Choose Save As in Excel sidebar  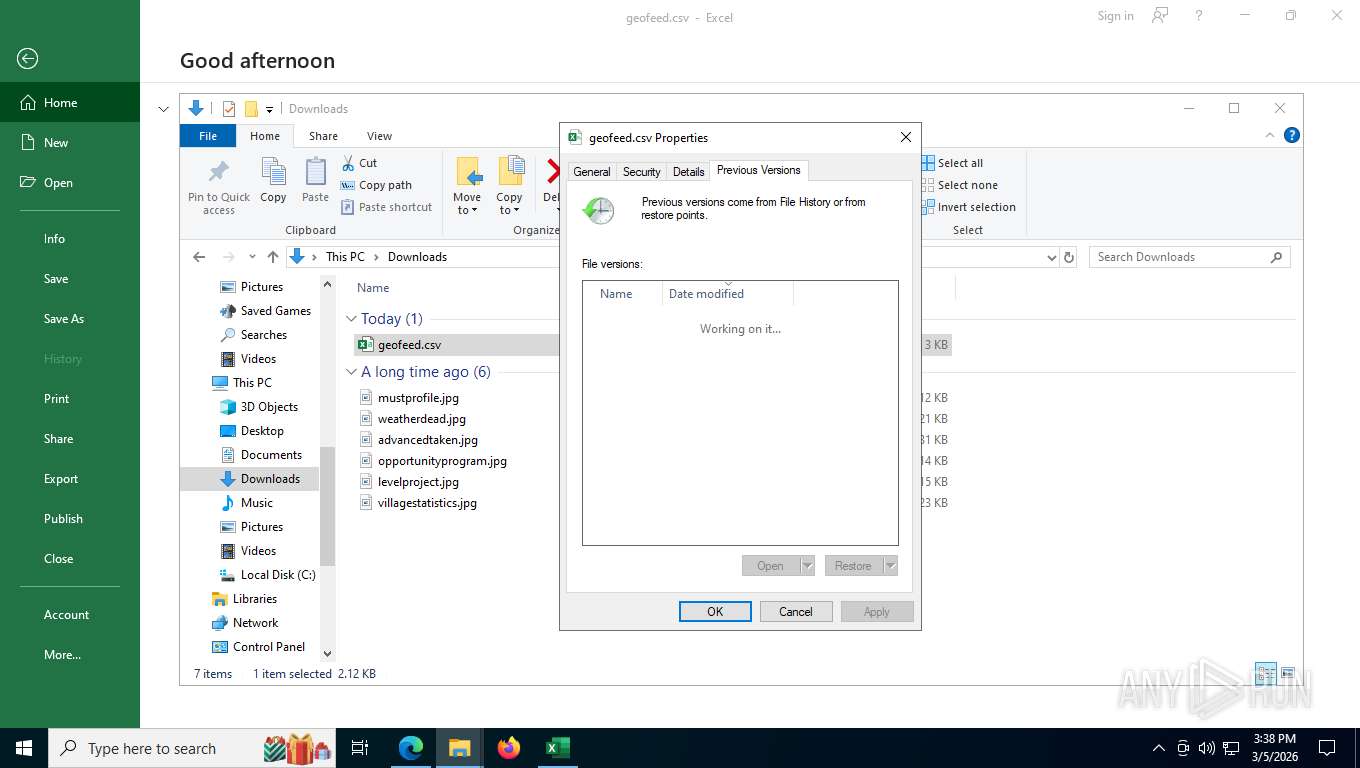coord(70,318)
